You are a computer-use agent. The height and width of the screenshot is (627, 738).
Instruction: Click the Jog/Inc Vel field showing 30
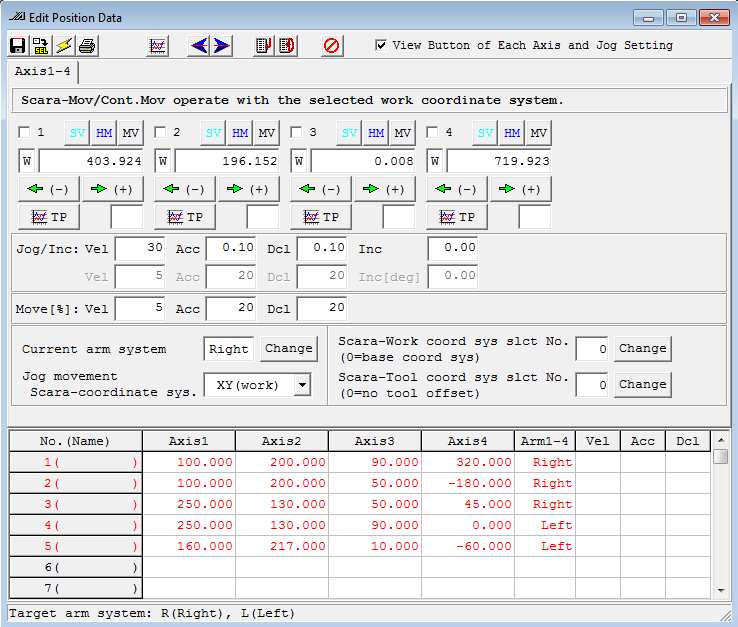(140, 248)
